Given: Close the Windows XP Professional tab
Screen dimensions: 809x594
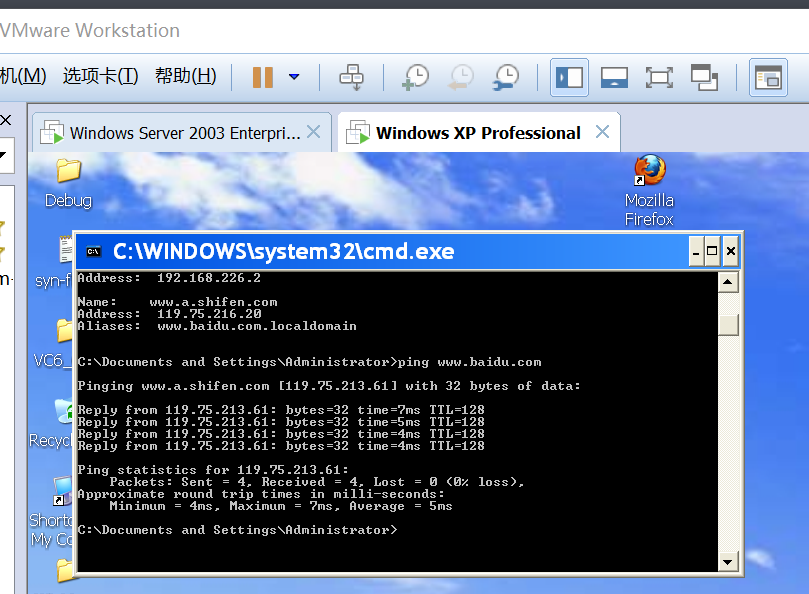Looking at the screenshot, I should point(602,132).
